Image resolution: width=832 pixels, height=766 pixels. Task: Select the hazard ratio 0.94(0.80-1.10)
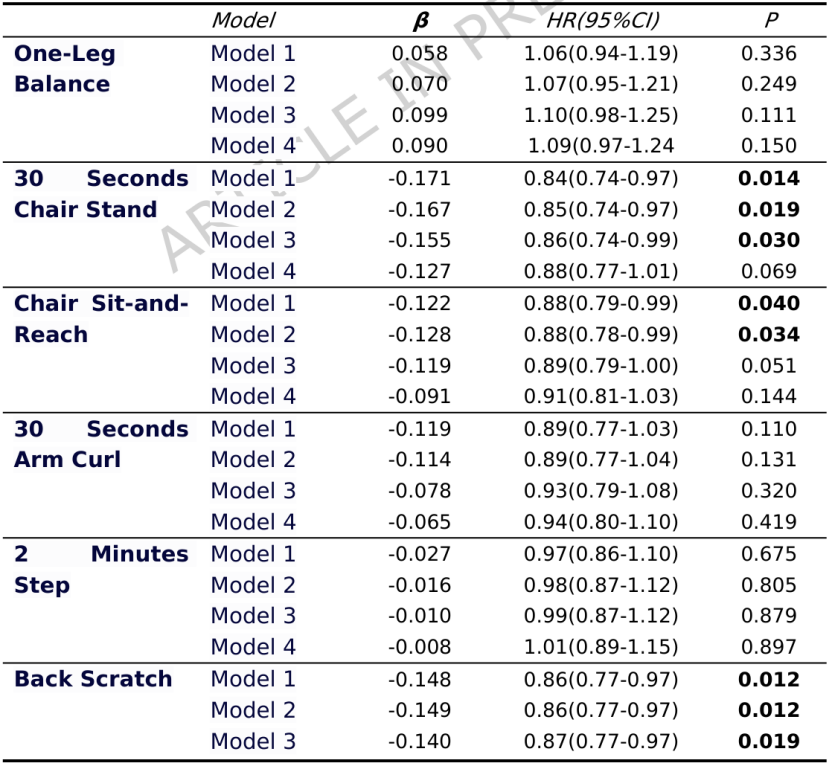pyautogui.click(x=600, y=522)
